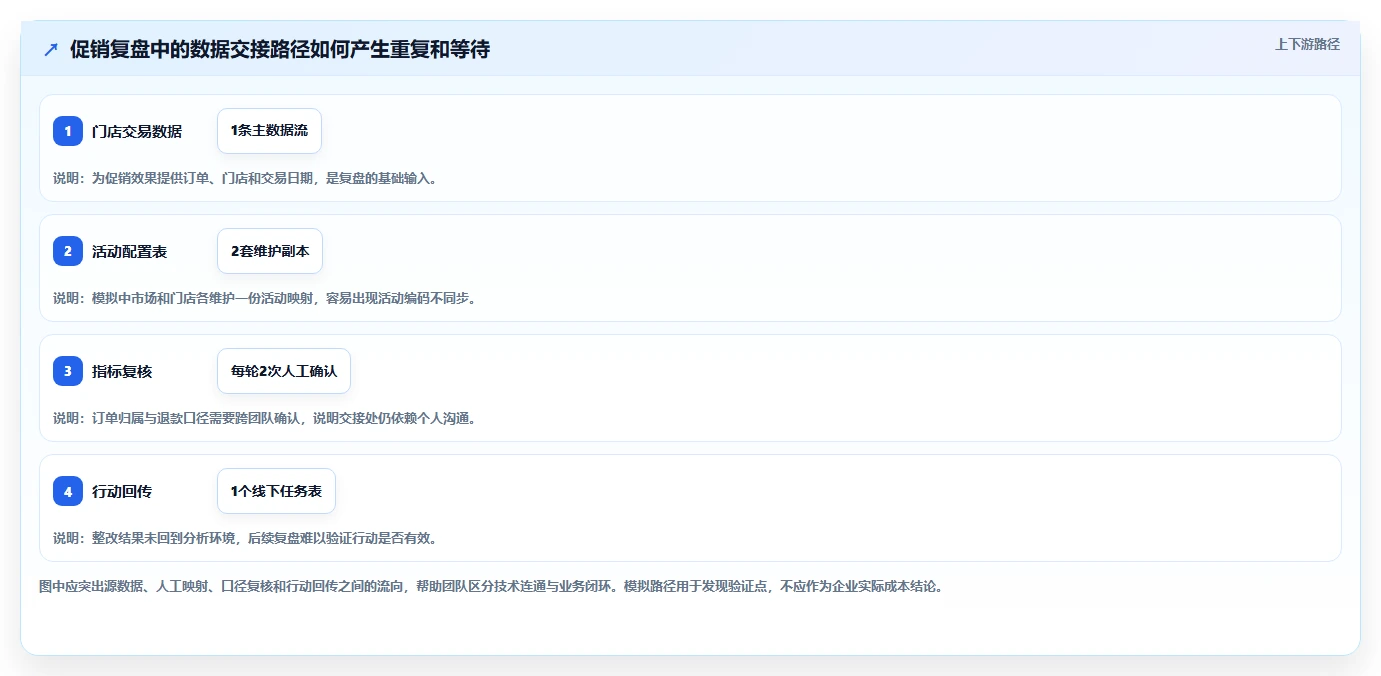Click the description starting 整改结果未回到分析环境

pyautogui.click(x=245, y=538)
